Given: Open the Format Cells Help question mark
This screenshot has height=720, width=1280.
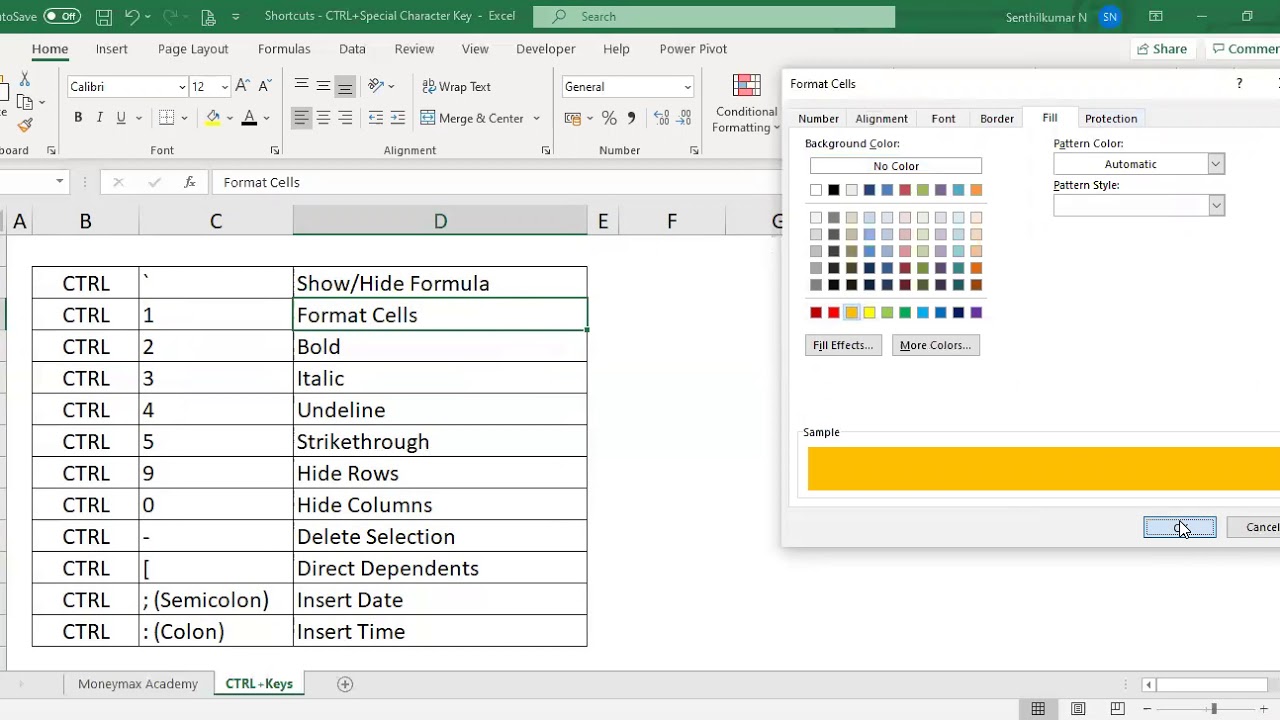Looking at the screenshot, I should click(1239, 84).
